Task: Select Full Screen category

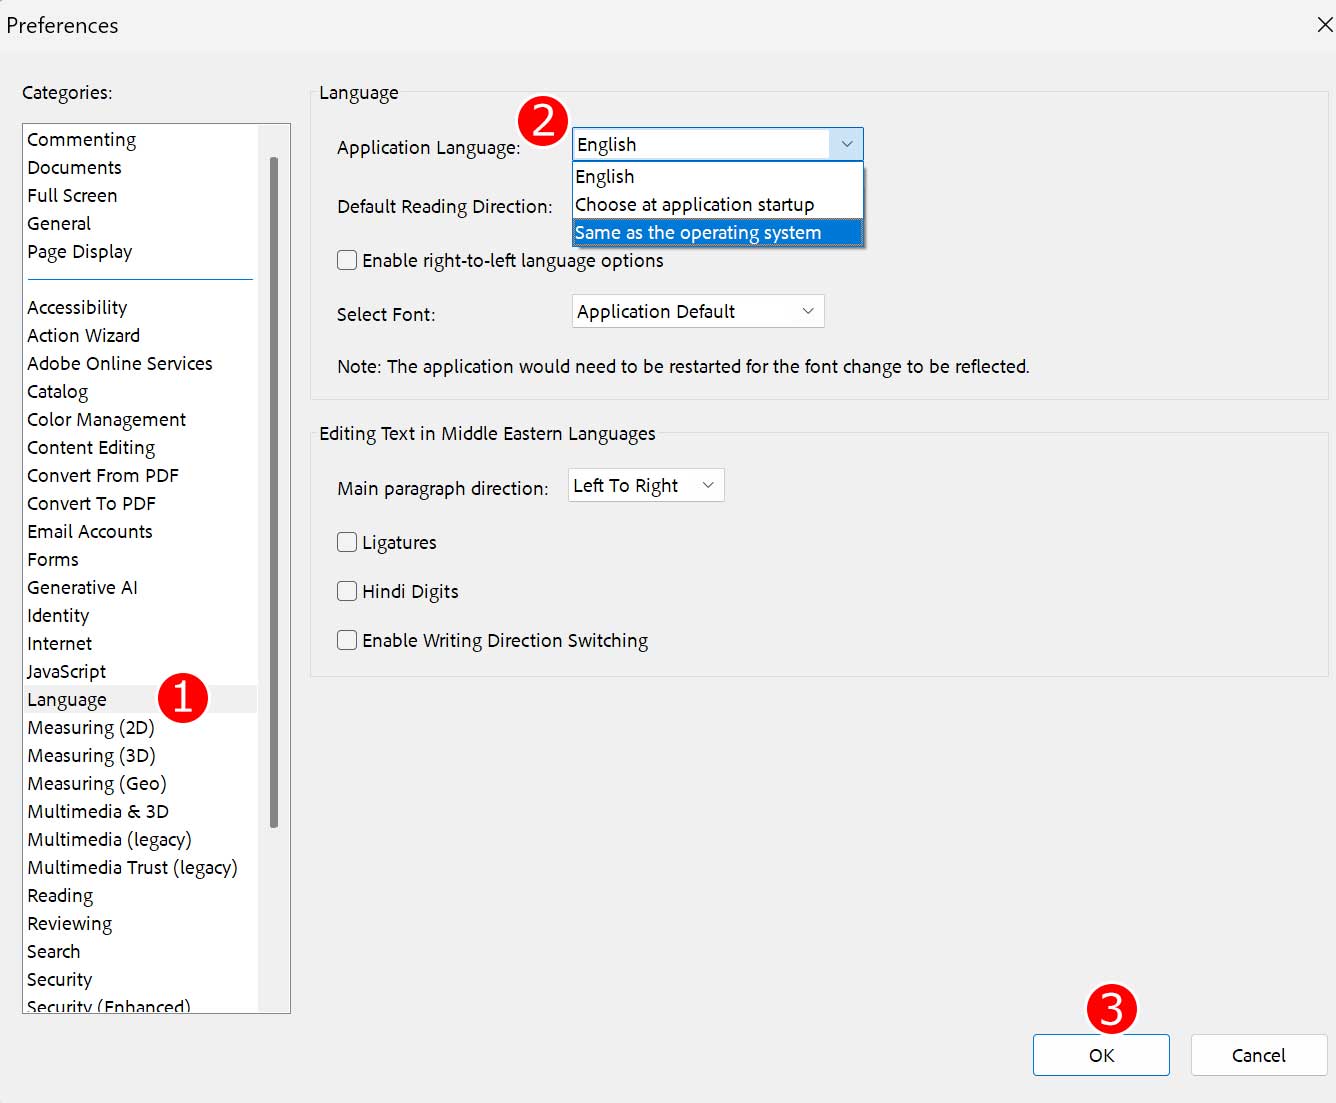Action: [72, 196]
